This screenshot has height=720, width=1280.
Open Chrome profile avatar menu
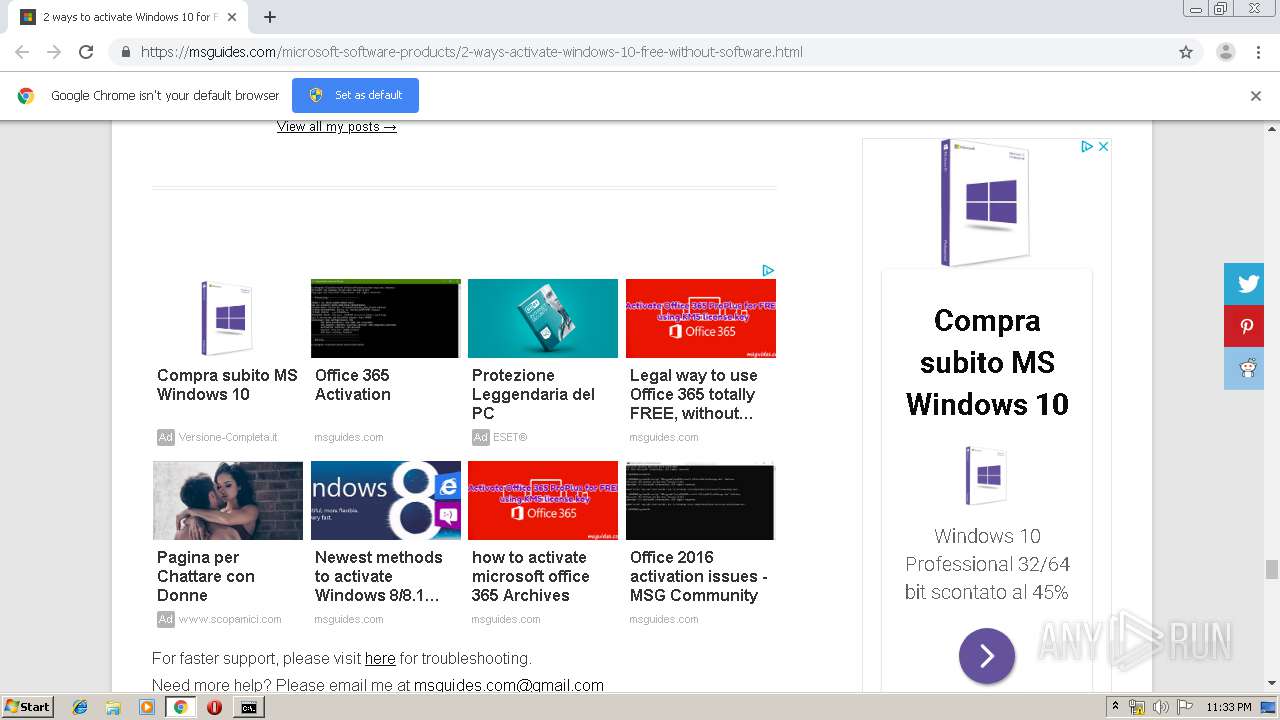[1225, 52]
